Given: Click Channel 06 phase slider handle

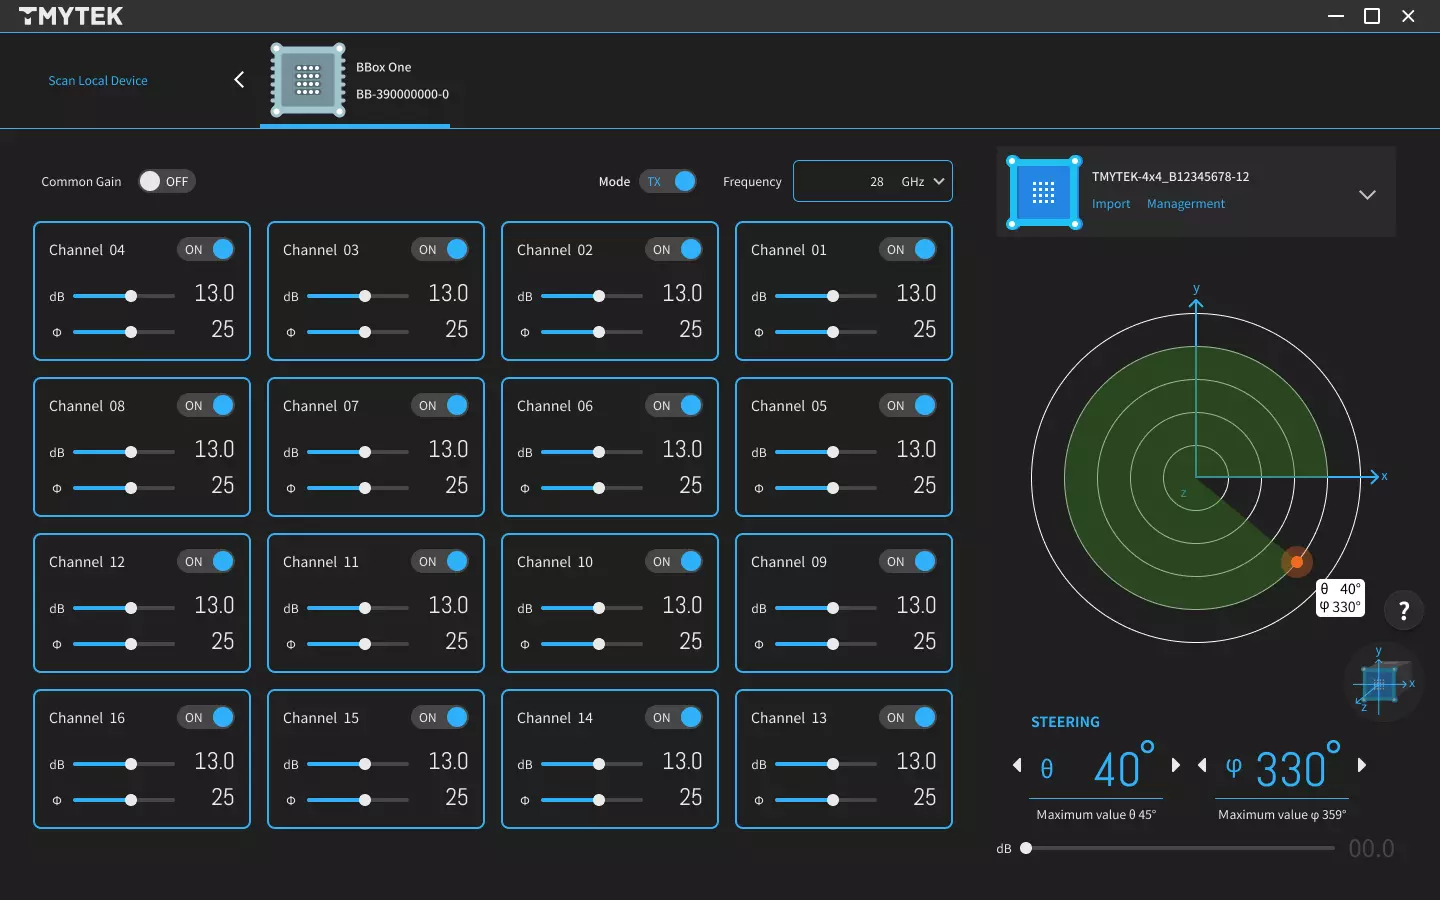Looking at the screenshot, I should pyautogui.click(x=599, y=488).
